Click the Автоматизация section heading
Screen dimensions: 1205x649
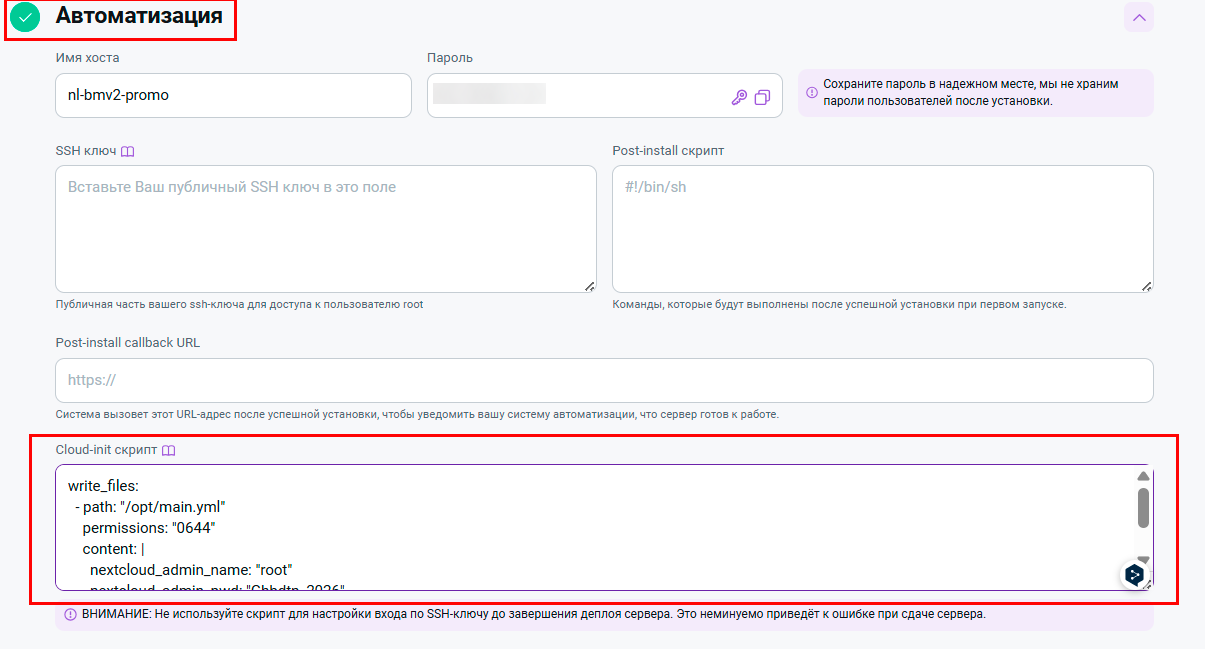[x=139, y=17]
